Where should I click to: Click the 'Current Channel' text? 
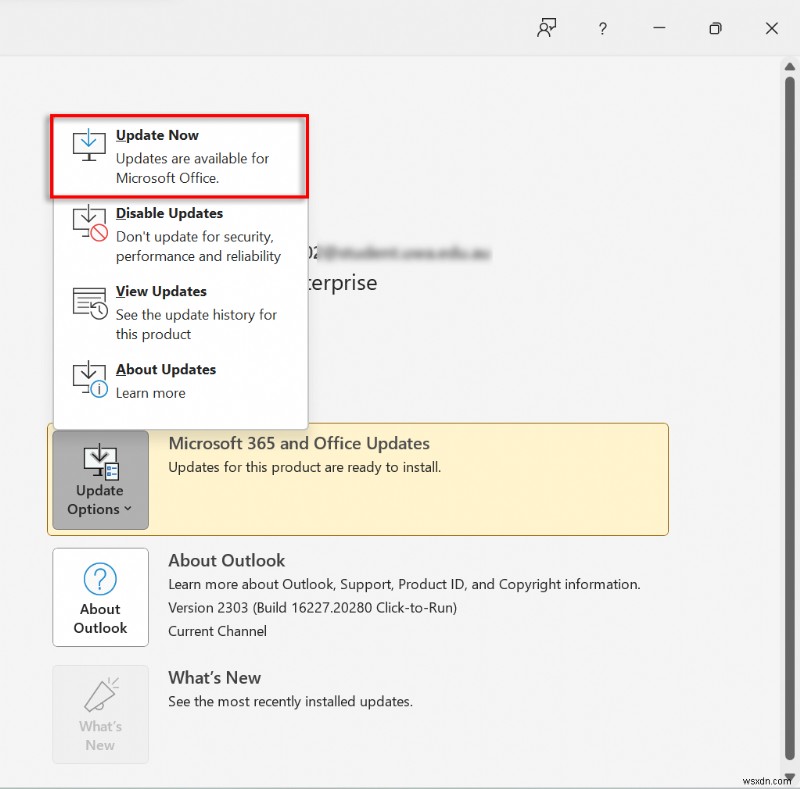click(x=217, y=631)
